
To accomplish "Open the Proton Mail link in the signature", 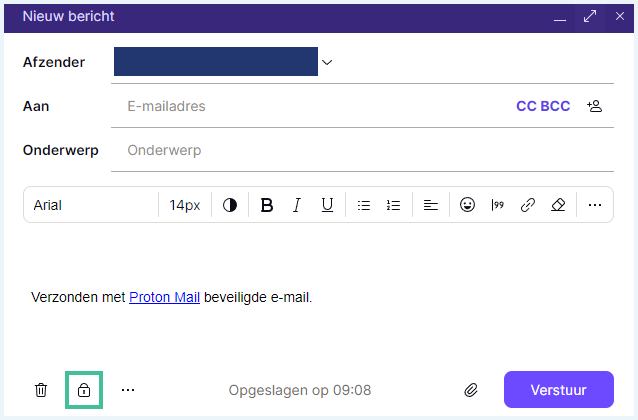I will pyautogui.click(x=164, y=298).
